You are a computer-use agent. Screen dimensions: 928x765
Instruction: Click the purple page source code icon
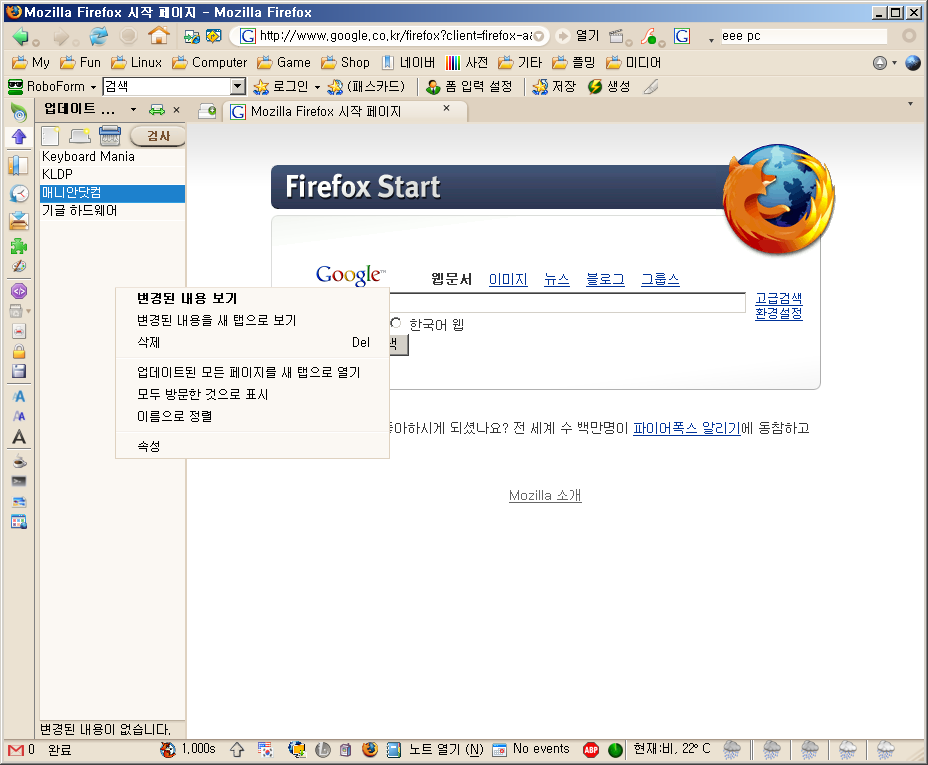19,291
